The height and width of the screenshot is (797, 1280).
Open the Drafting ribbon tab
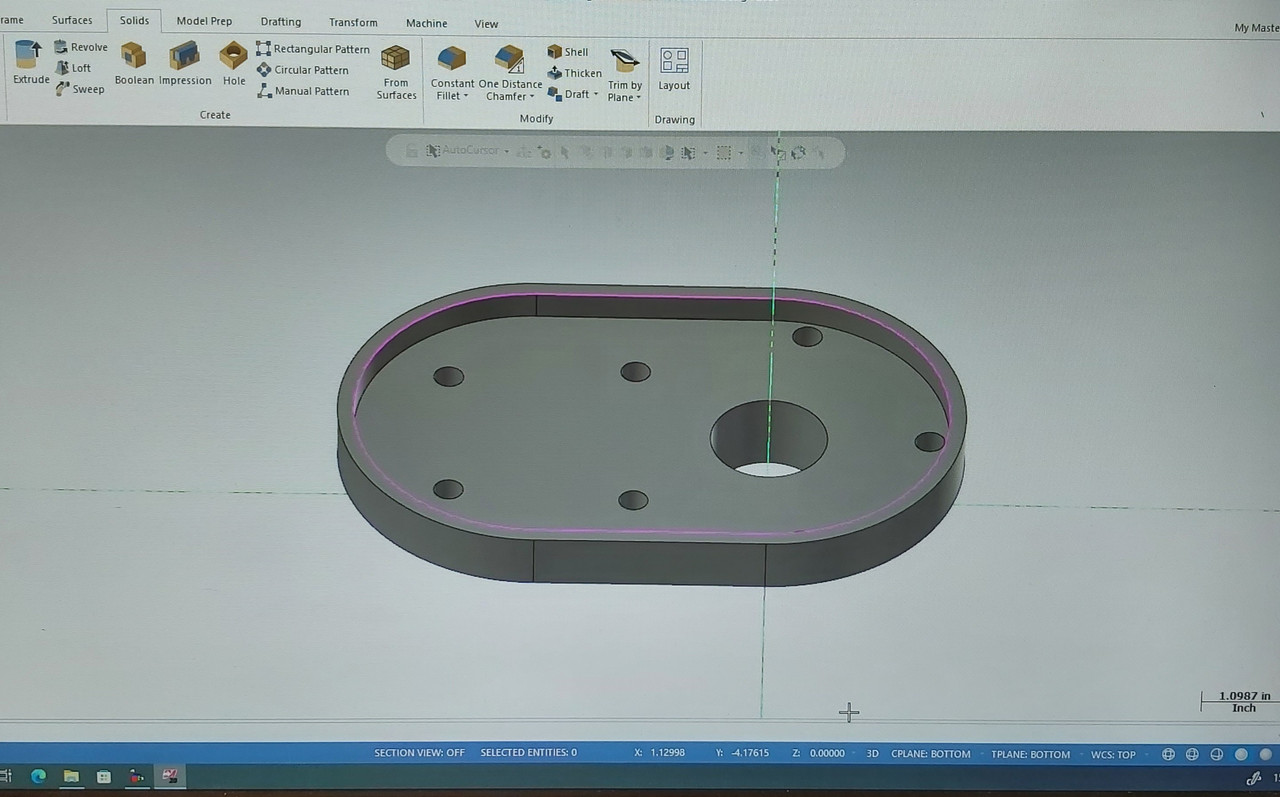pos(281,22)
